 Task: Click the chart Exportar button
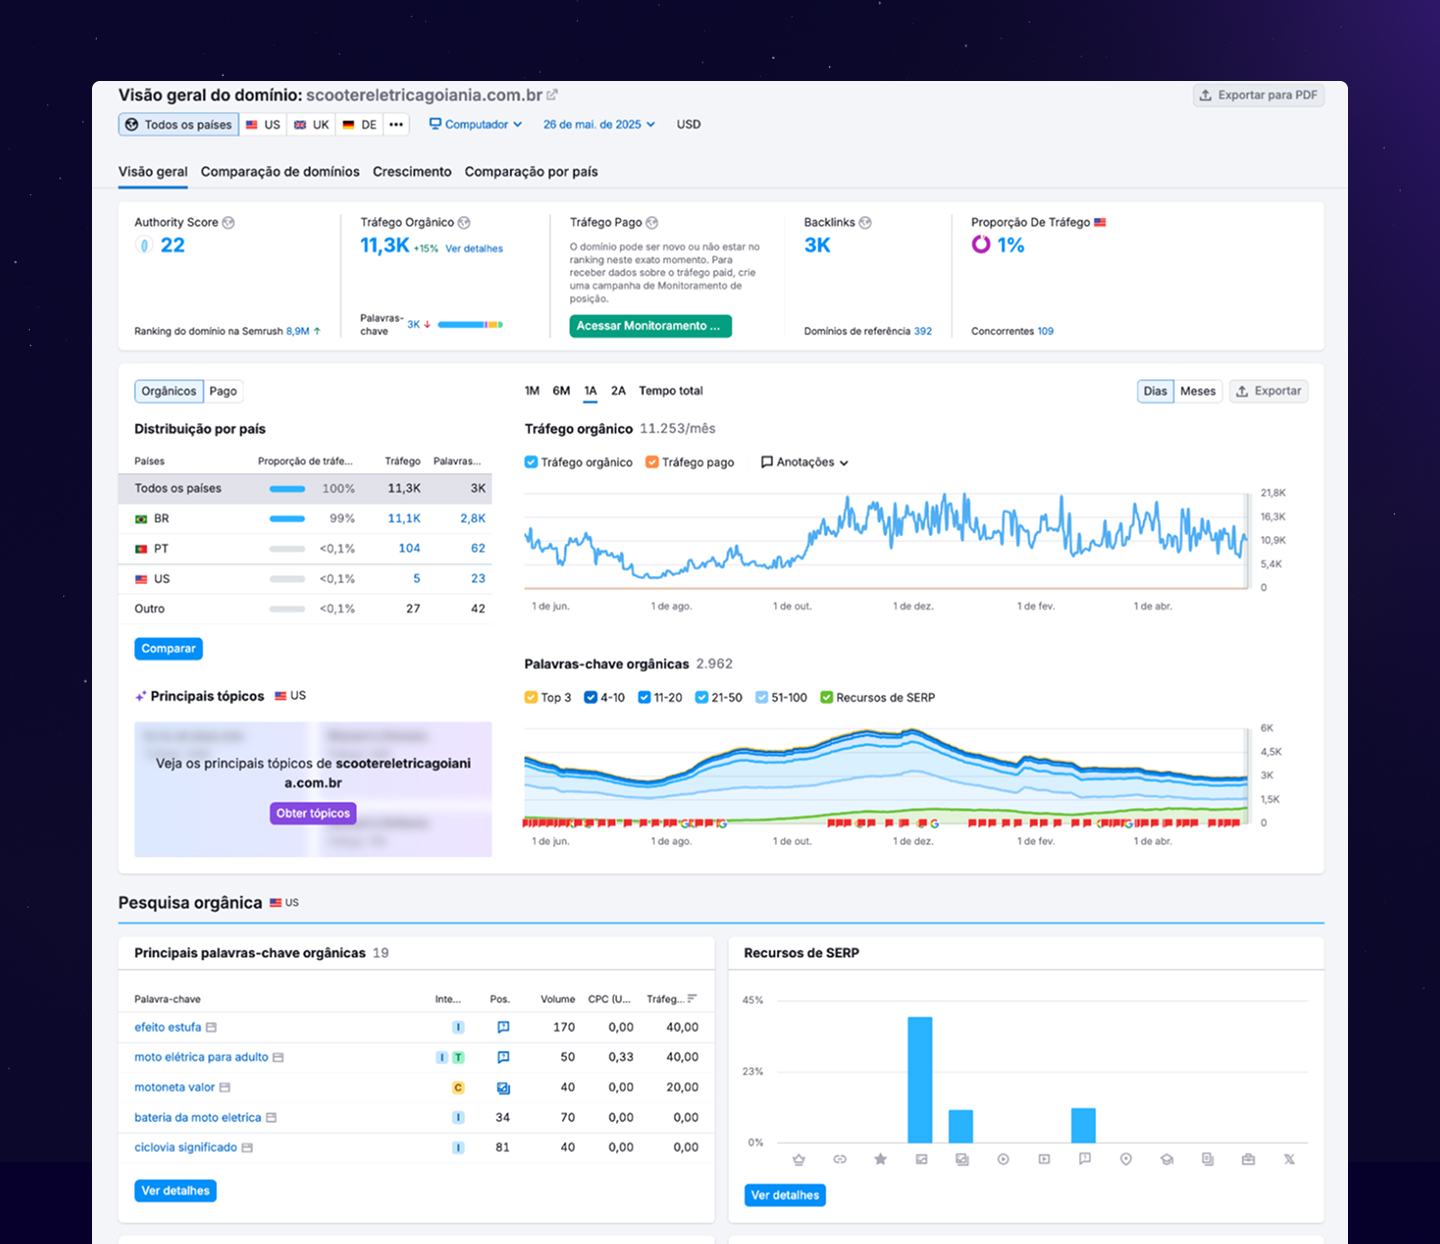point(1268,392)
